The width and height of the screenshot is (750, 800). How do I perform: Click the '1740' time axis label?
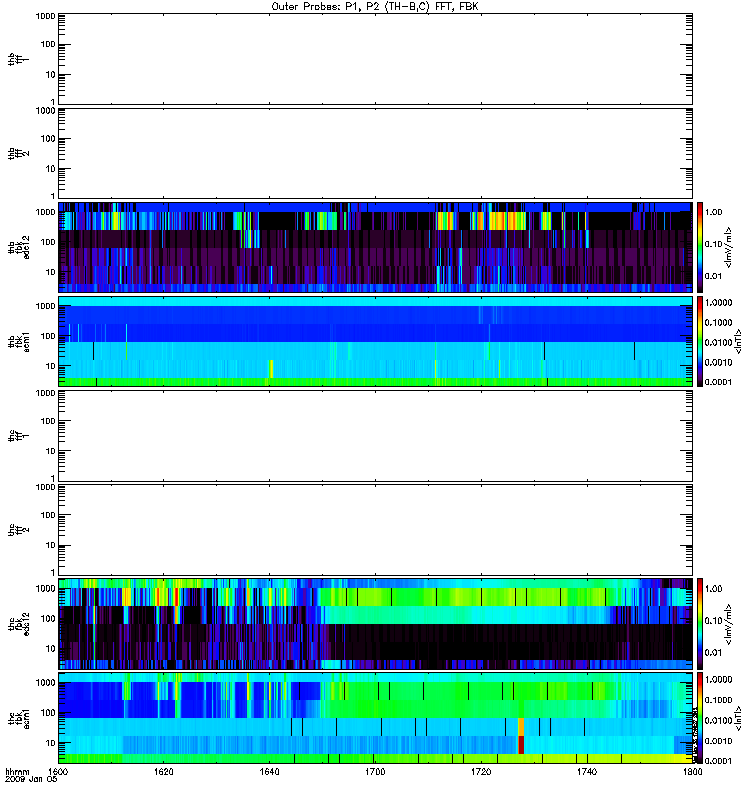[587, 772]
